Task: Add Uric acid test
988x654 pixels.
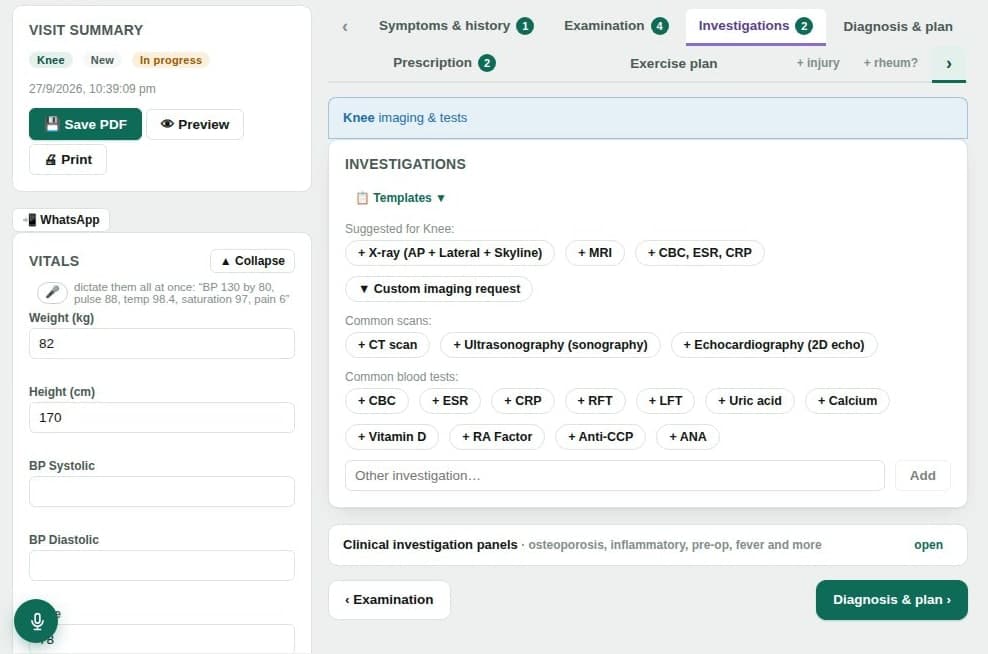Action: [x=750, y=401]
